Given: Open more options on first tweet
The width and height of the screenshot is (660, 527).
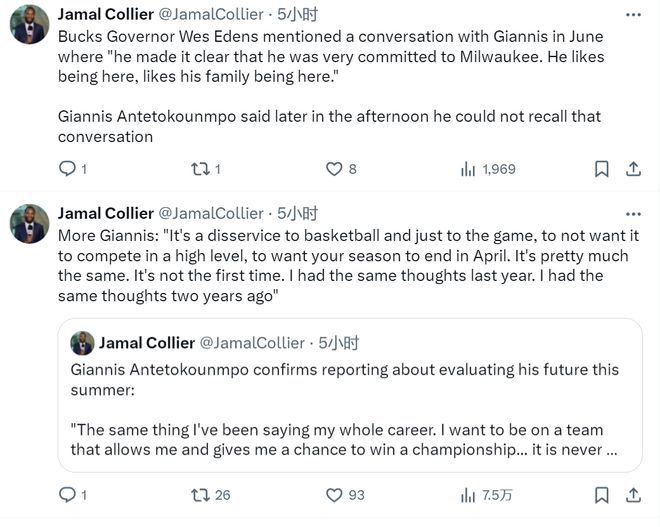Looking at the screenshot, I should [632, 14].
